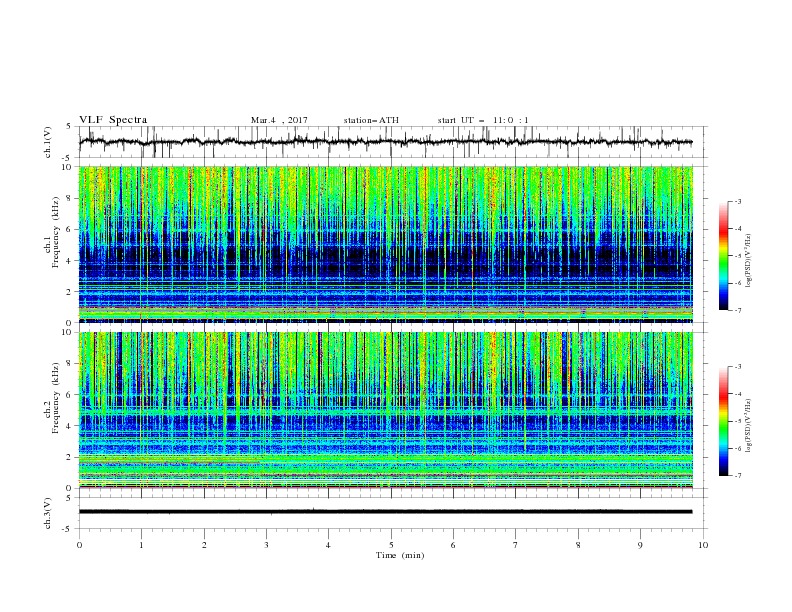Select the 'start UT = 11:0 :1' text
The image size is (792, 612).
483,120
